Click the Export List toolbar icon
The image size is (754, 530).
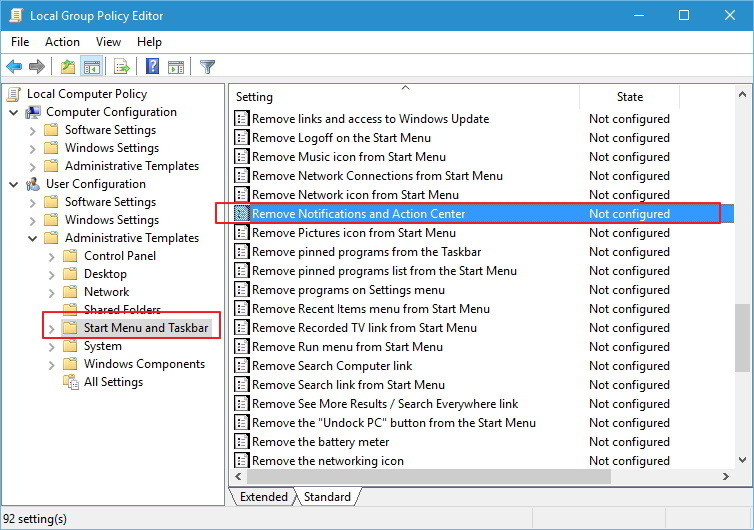tap(122, 66)
